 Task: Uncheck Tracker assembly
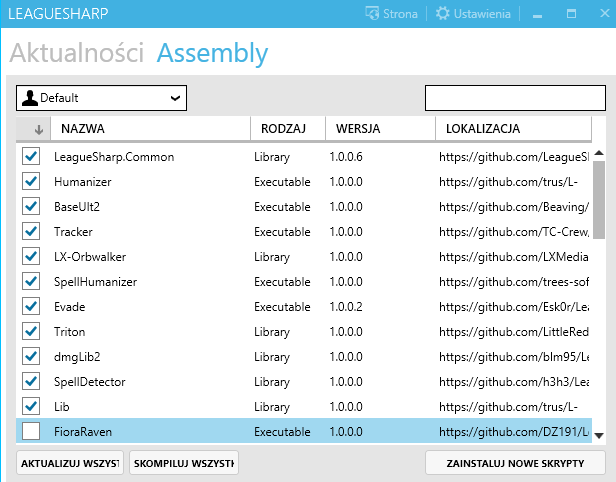tap(31, 231)
